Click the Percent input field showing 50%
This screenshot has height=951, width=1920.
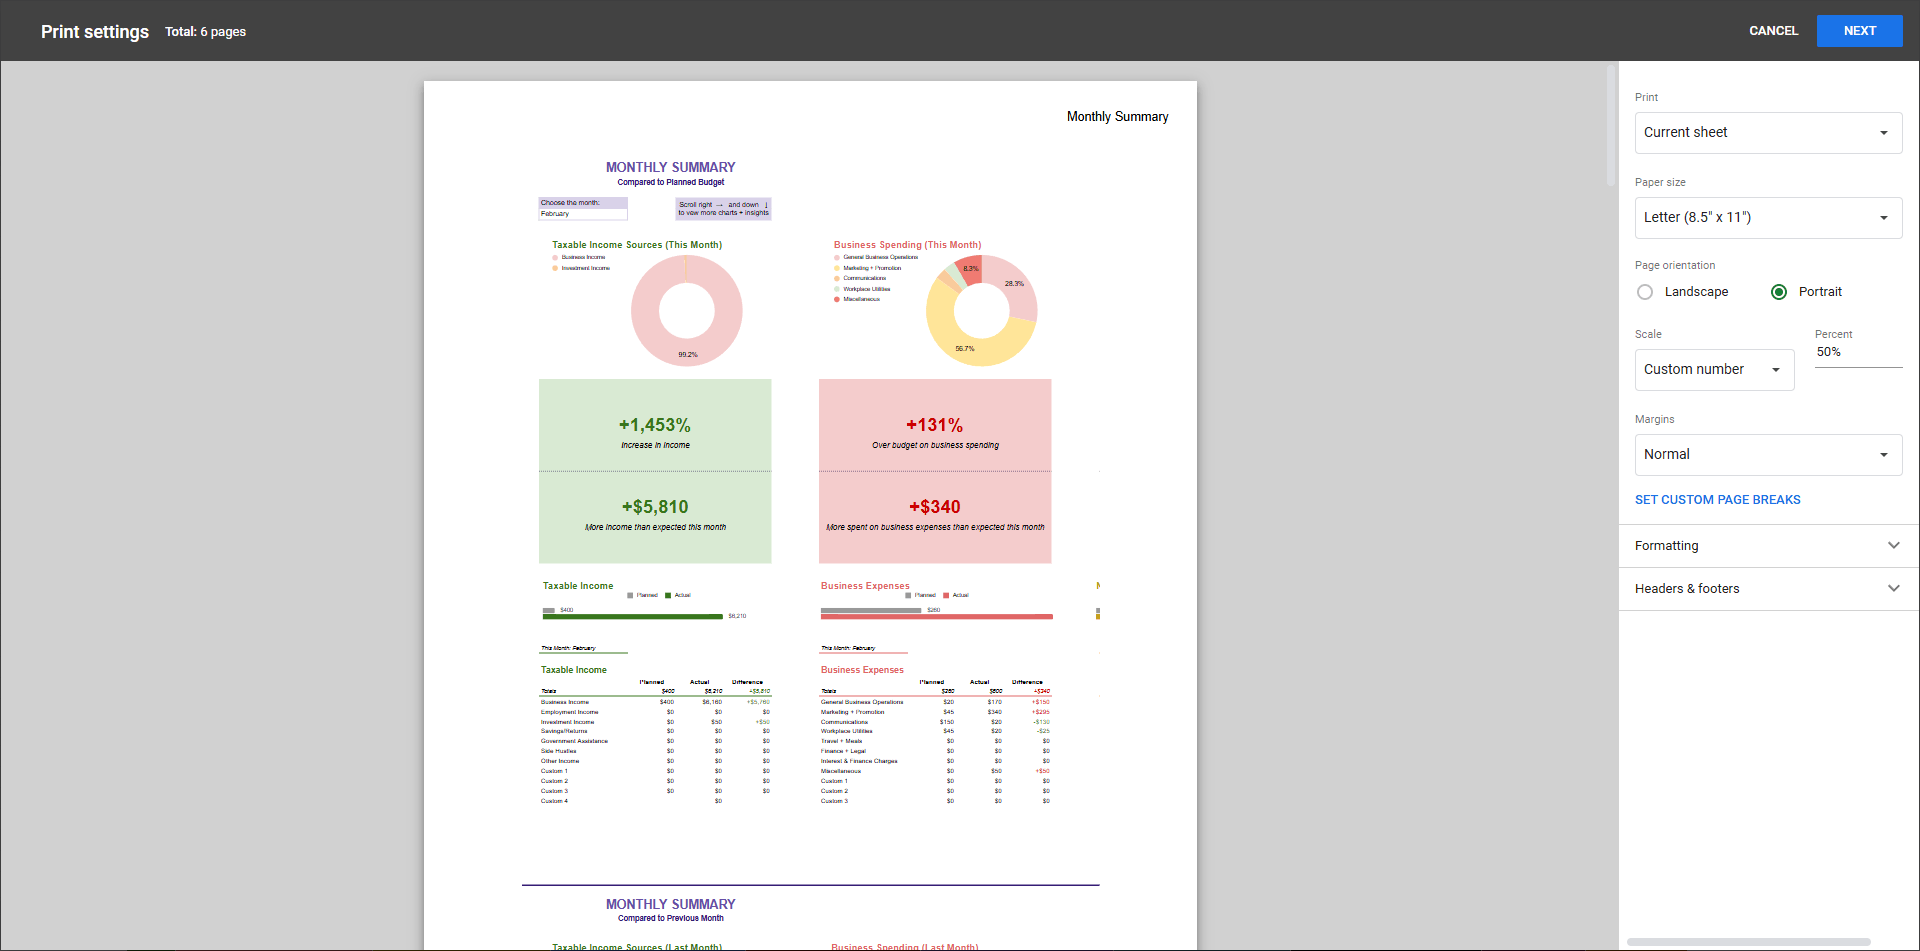(1858, 353)
